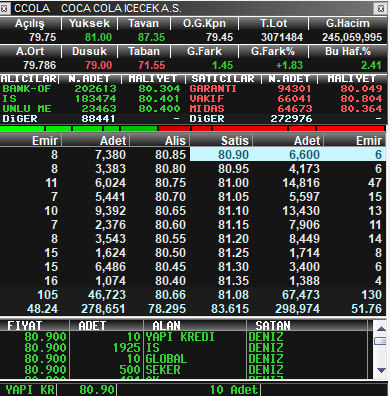Click the buyers/sellers green-red ratio bar
The height and width of the screenshot is (396, 390).
pos(193,128)
